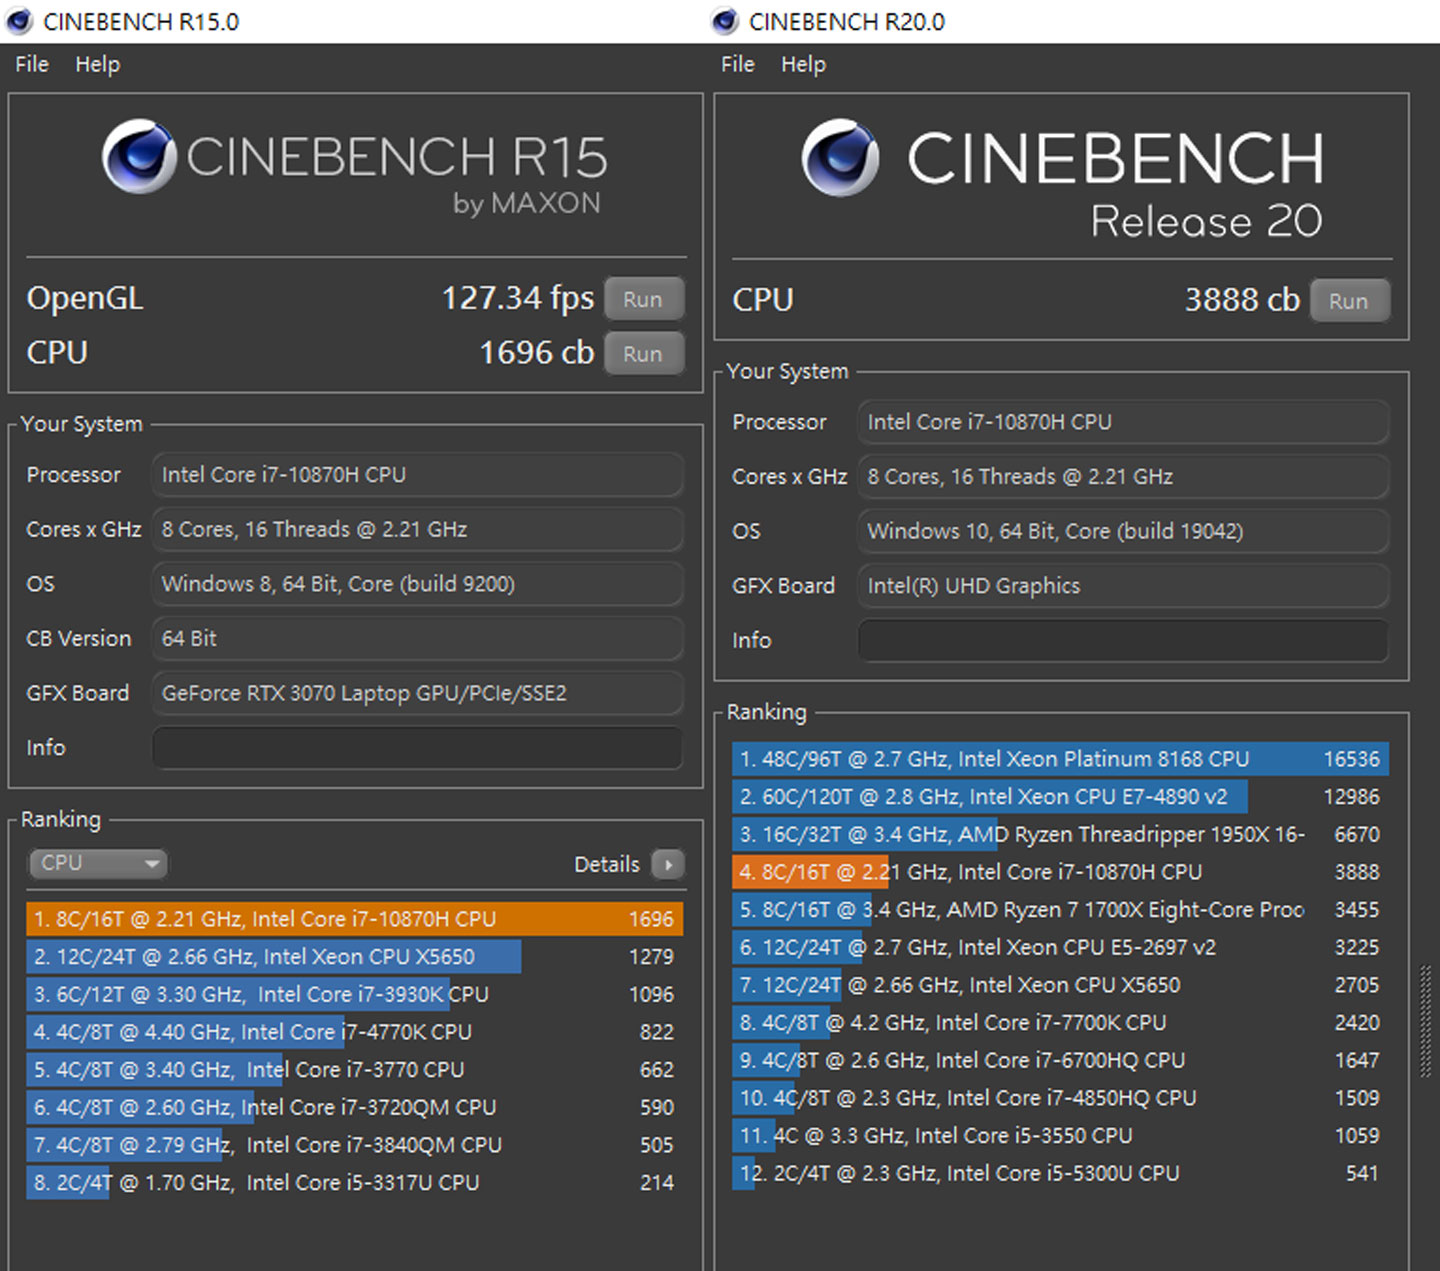The image size is (1440, 1271).
Task: Select R15 ranking row 1 i7-10870H 1696
Action: pos(355,919)
